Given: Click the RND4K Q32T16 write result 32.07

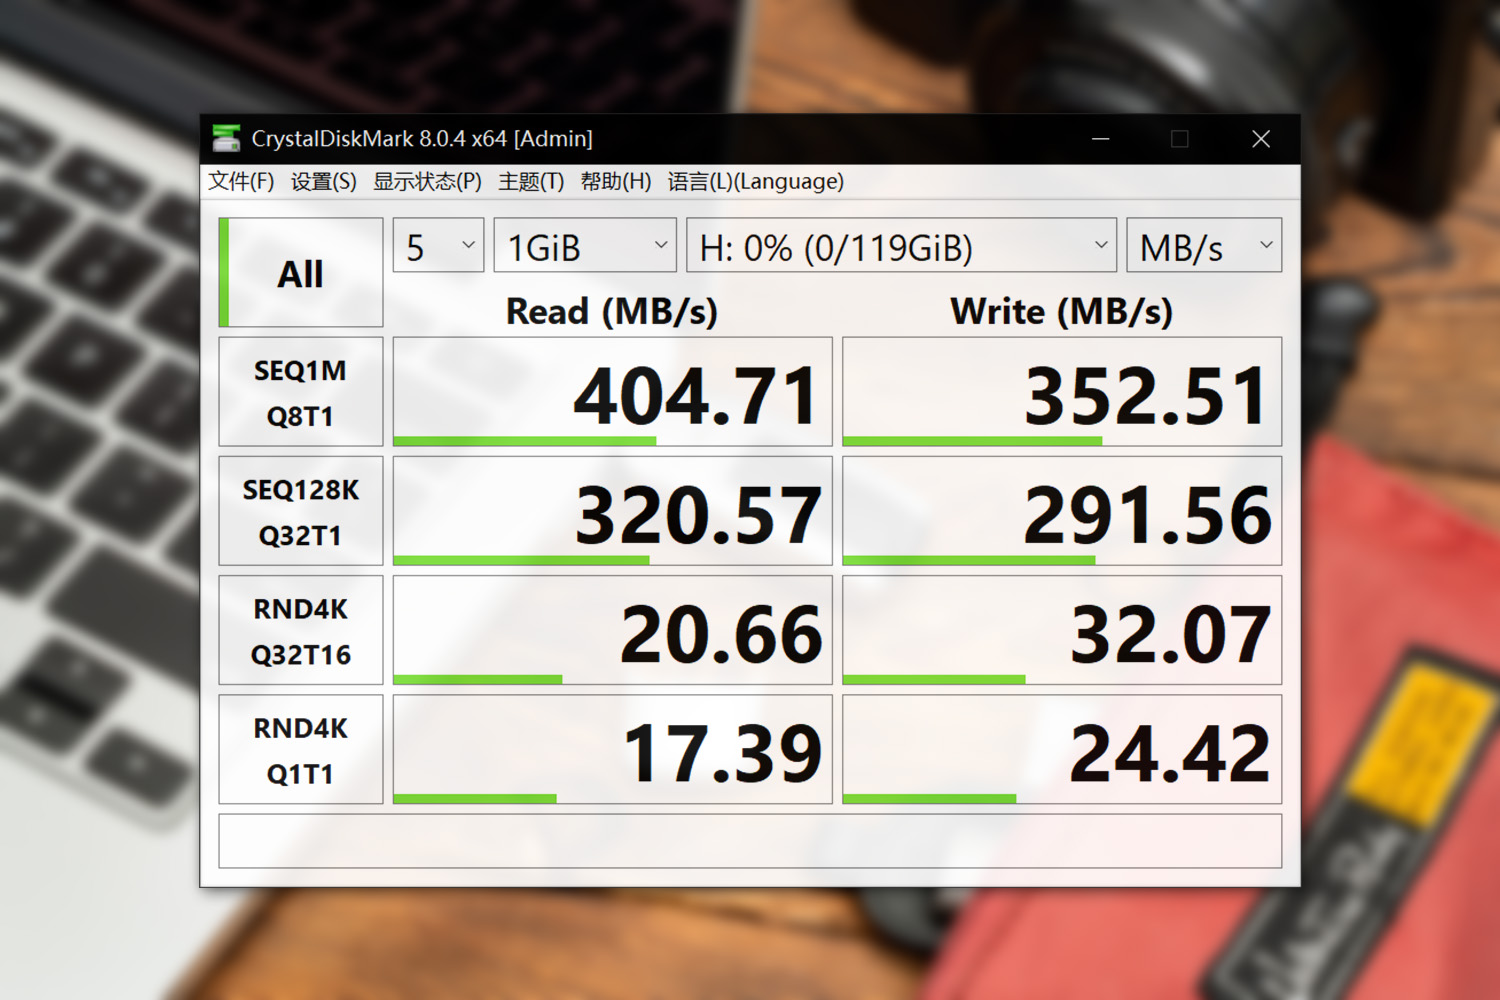Looking at the screenshot, I should click(1062, 630).
